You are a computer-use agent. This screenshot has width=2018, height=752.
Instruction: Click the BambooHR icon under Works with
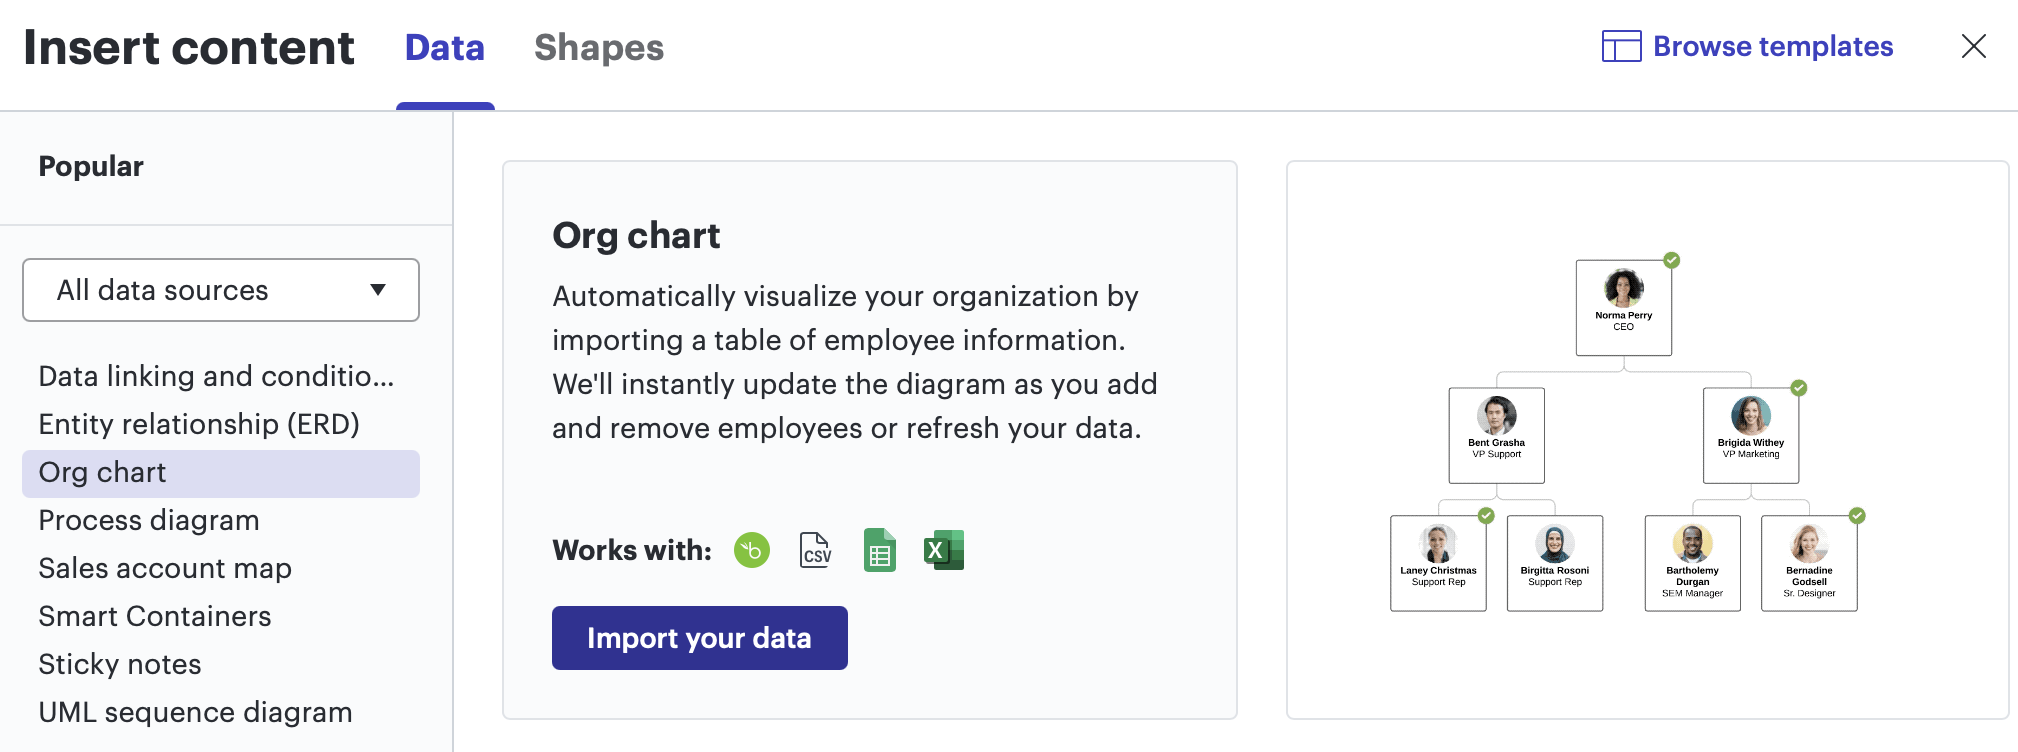[x=752, y=550]
